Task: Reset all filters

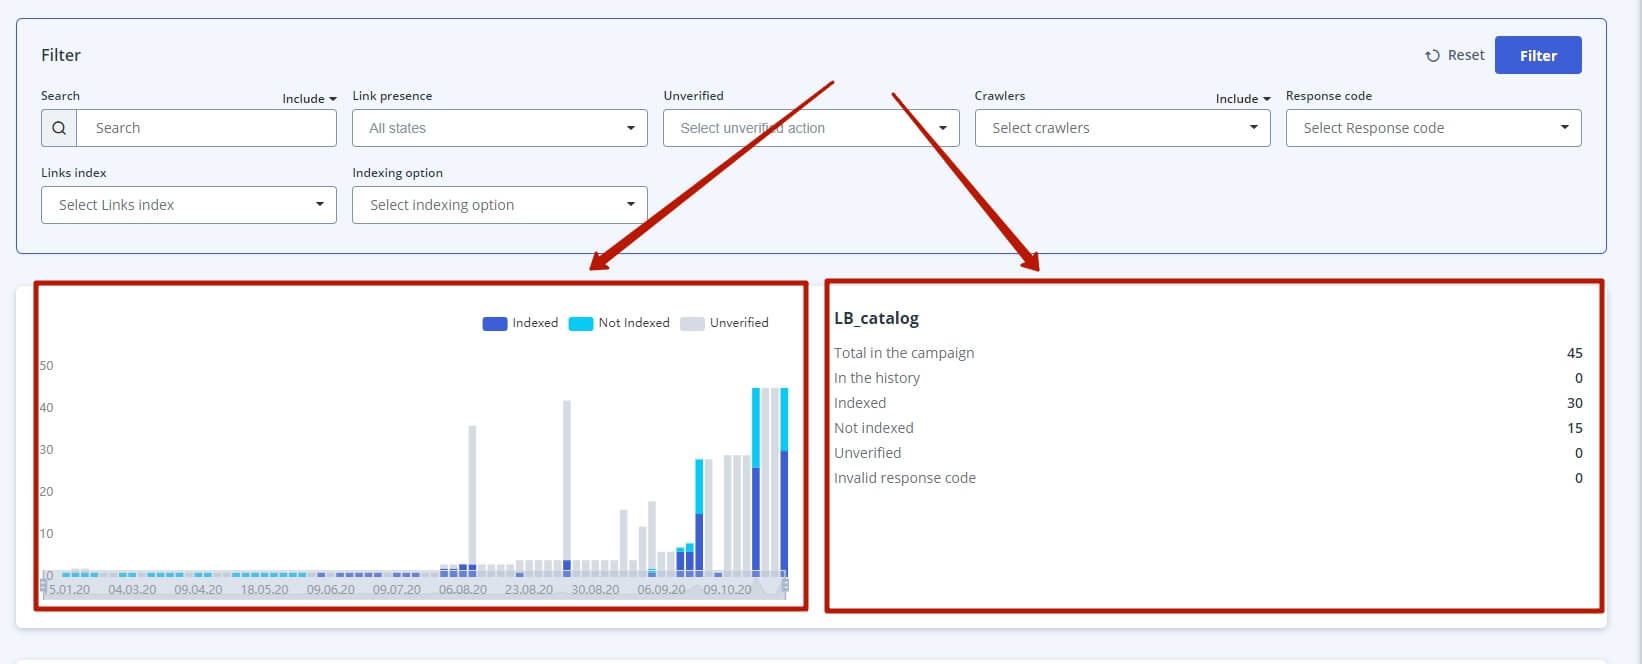Action: (x=1455, y=55)
